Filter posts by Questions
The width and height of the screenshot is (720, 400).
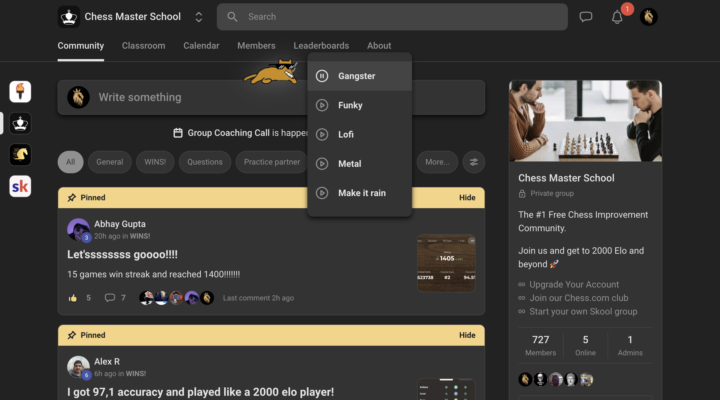(205, 162)
